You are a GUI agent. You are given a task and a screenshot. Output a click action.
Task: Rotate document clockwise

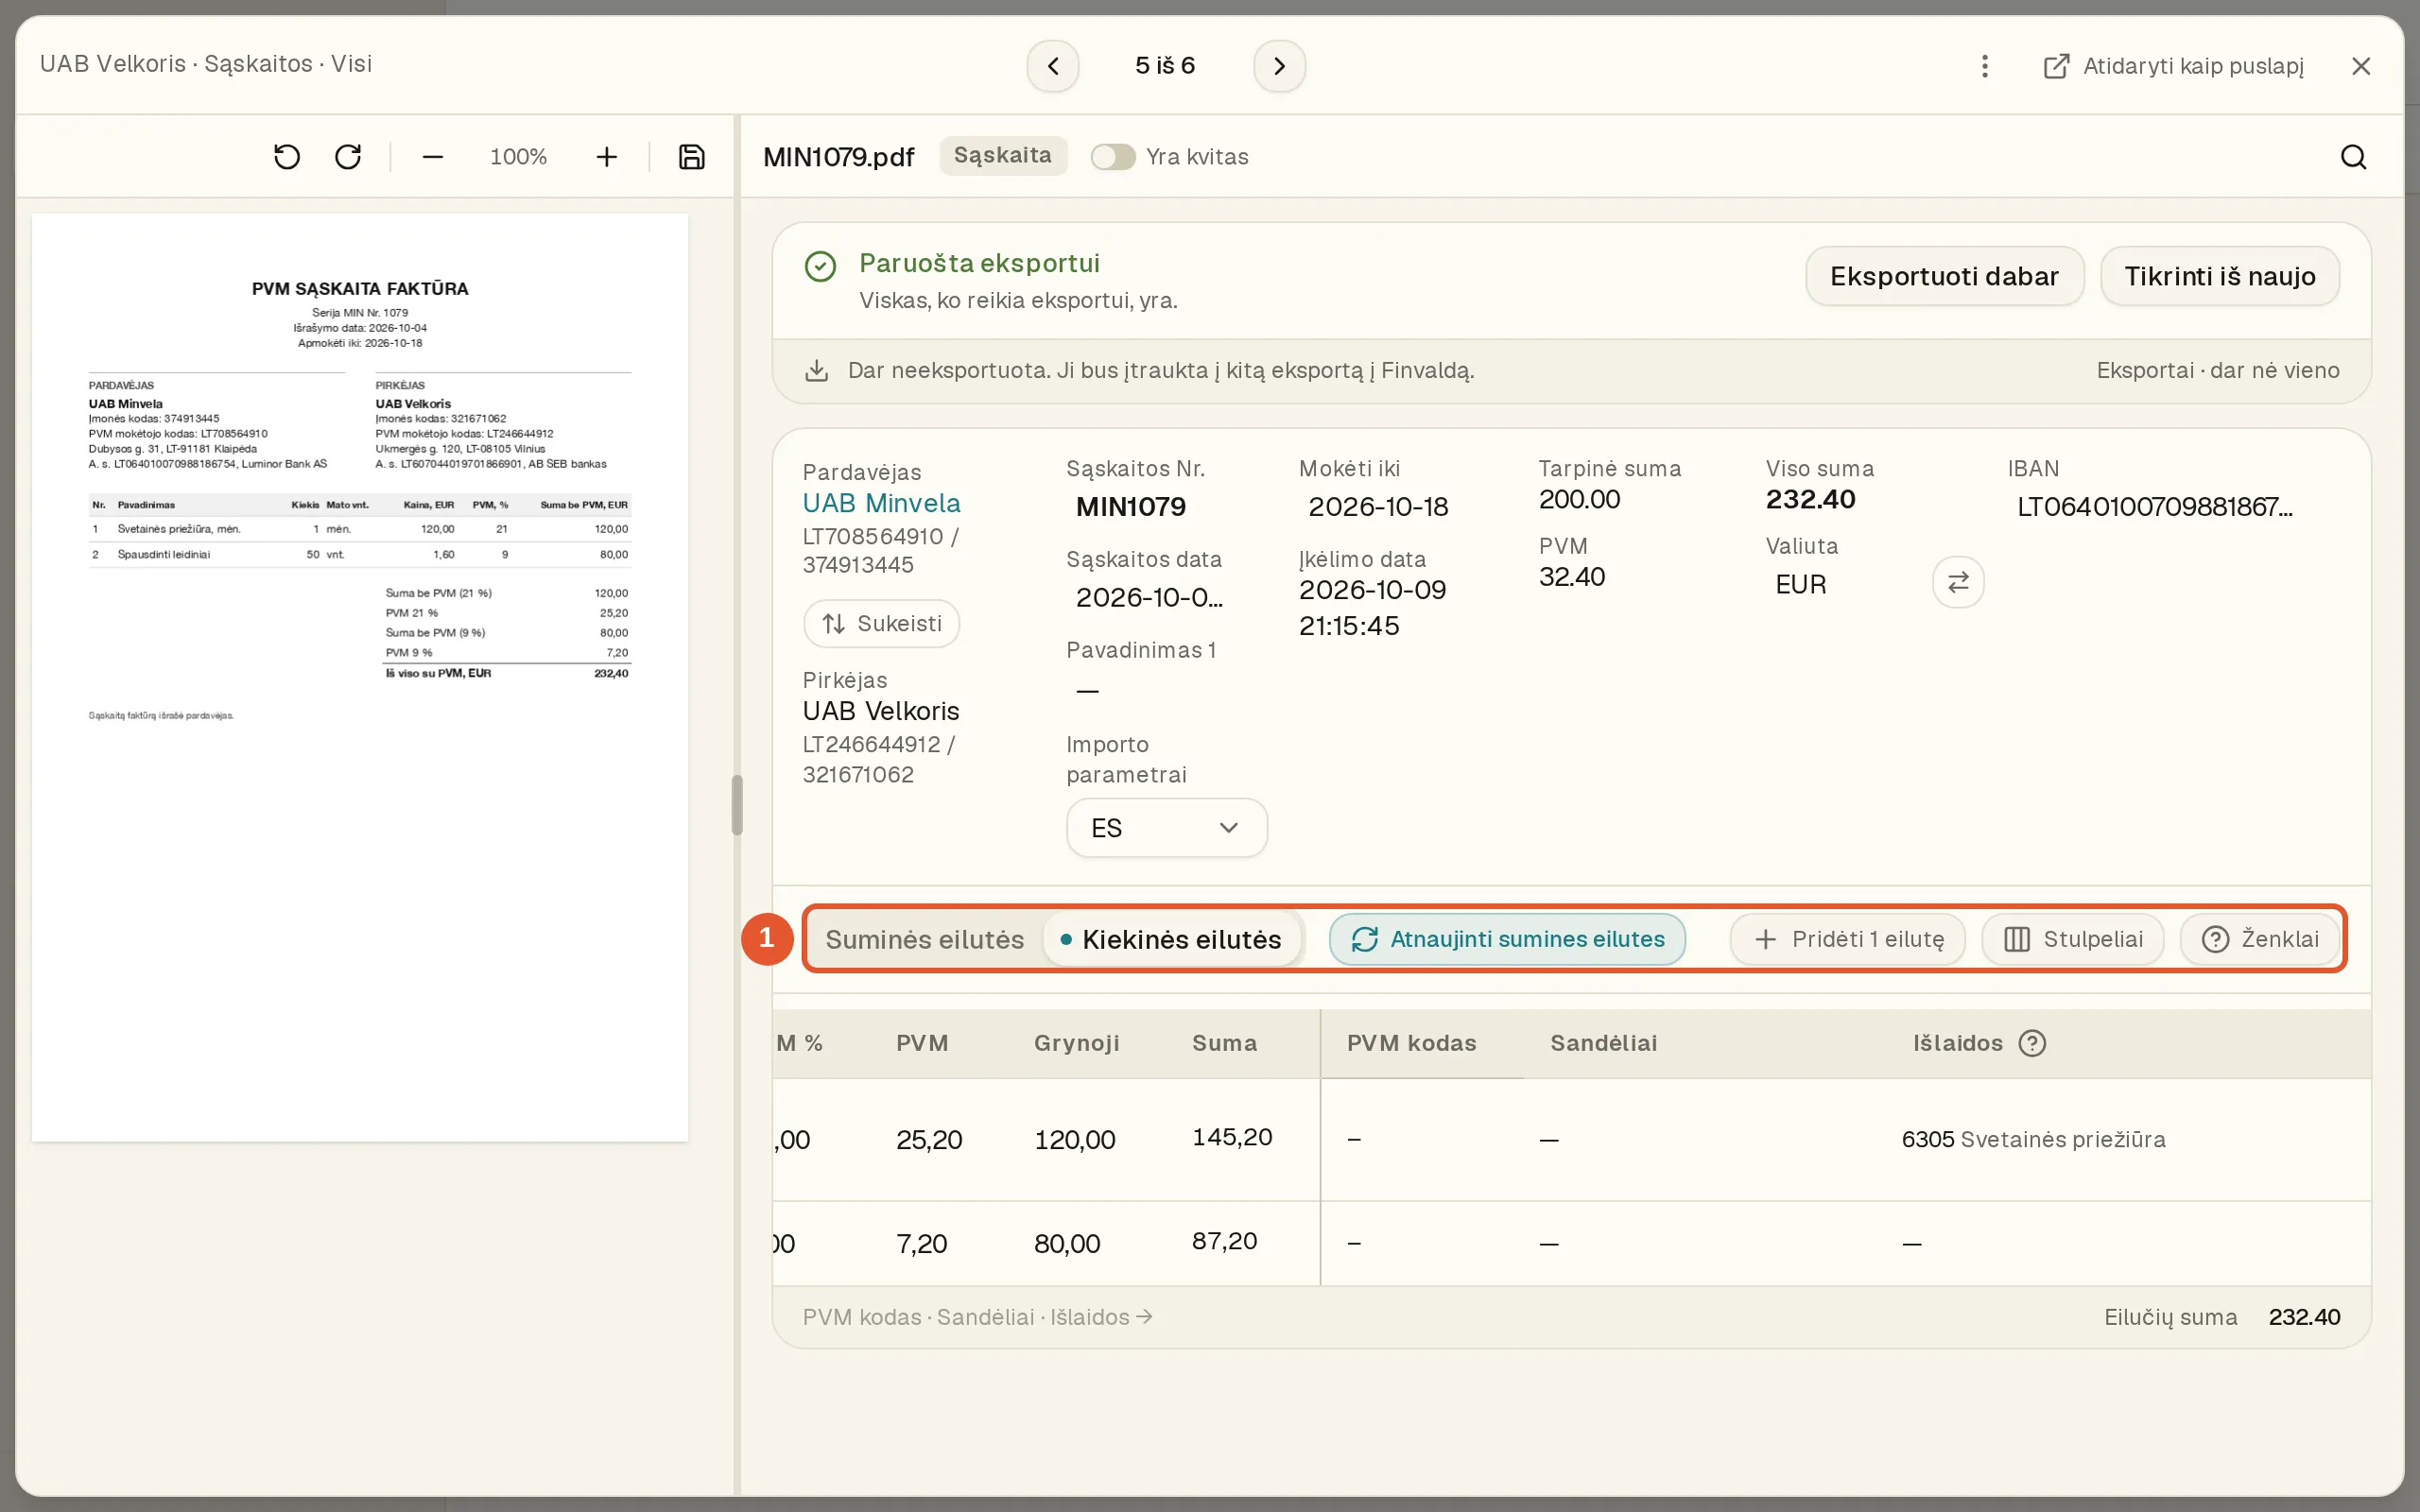point(348,157)
